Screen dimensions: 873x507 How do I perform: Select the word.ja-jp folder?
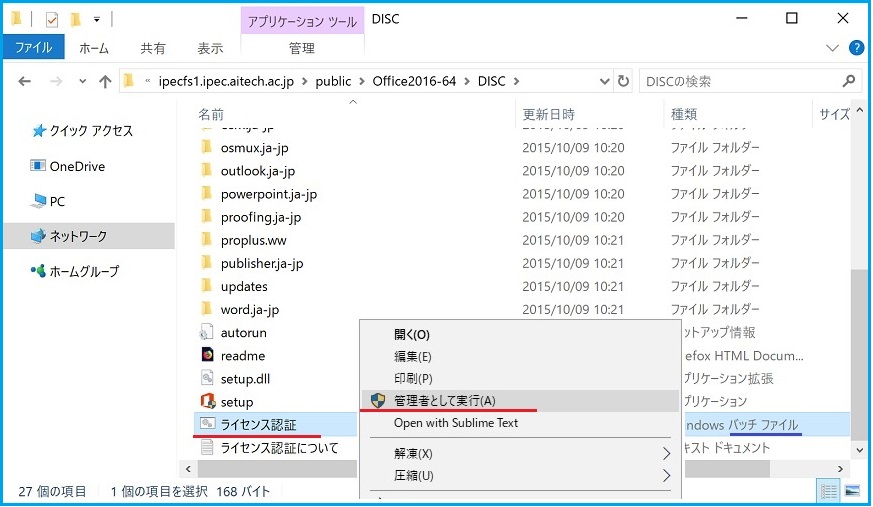click(x=249, y=309)
